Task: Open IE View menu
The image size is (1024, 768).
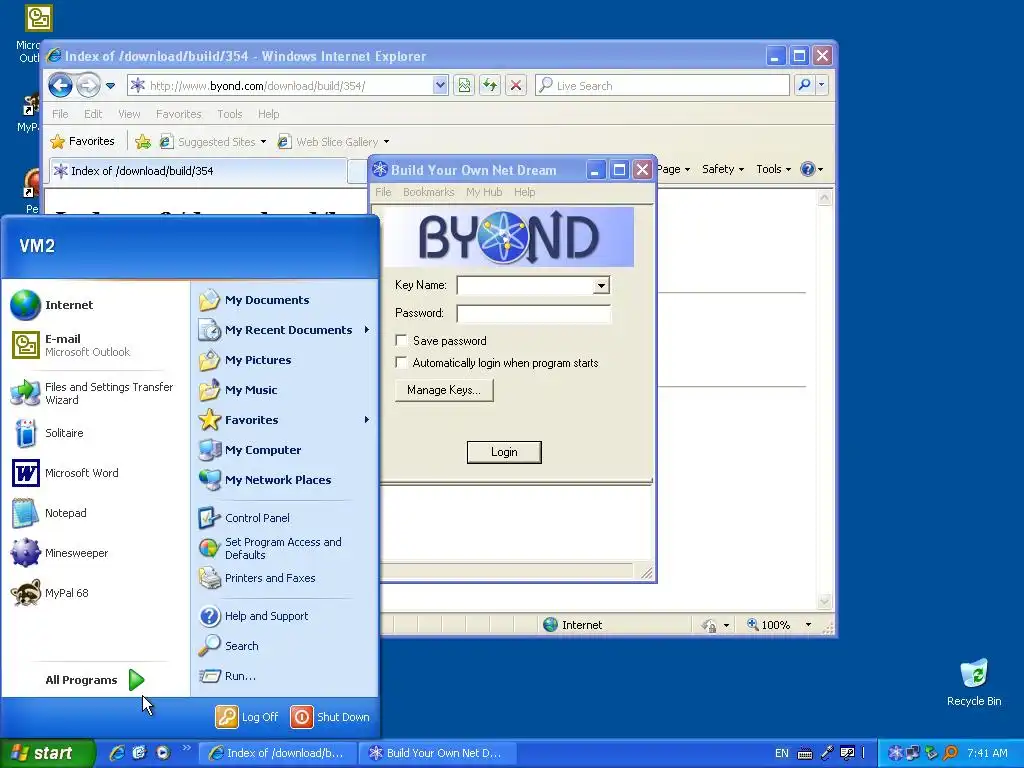Action: click(x=129, y=114)
